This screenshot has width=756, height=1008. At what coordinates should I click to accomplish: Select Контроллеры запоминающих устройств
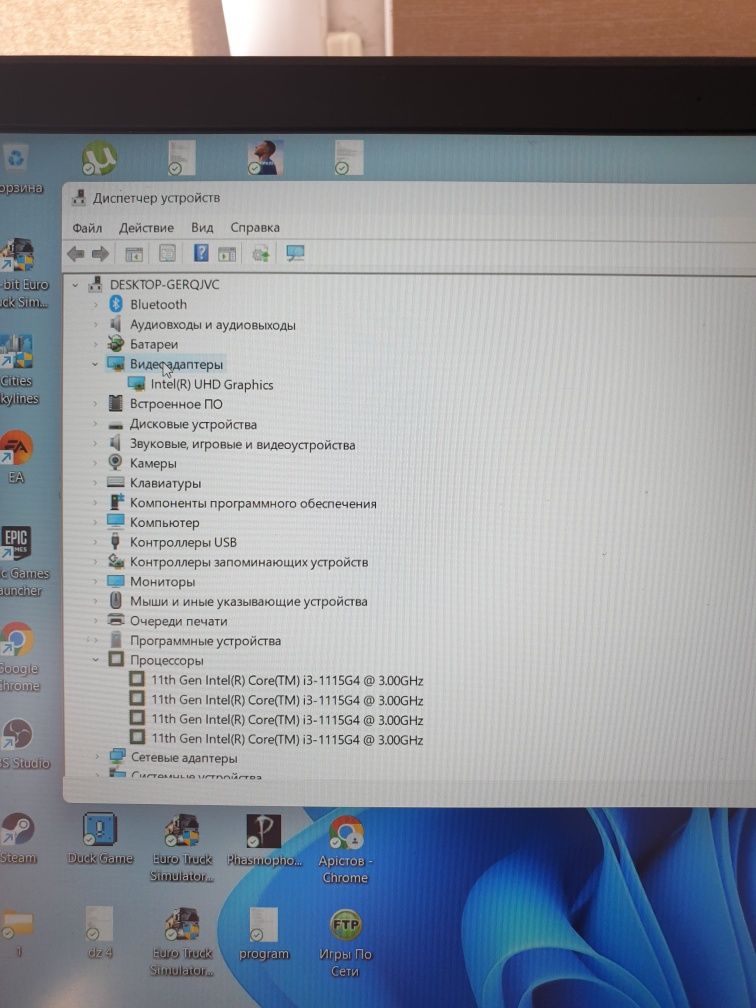[249, 562]
